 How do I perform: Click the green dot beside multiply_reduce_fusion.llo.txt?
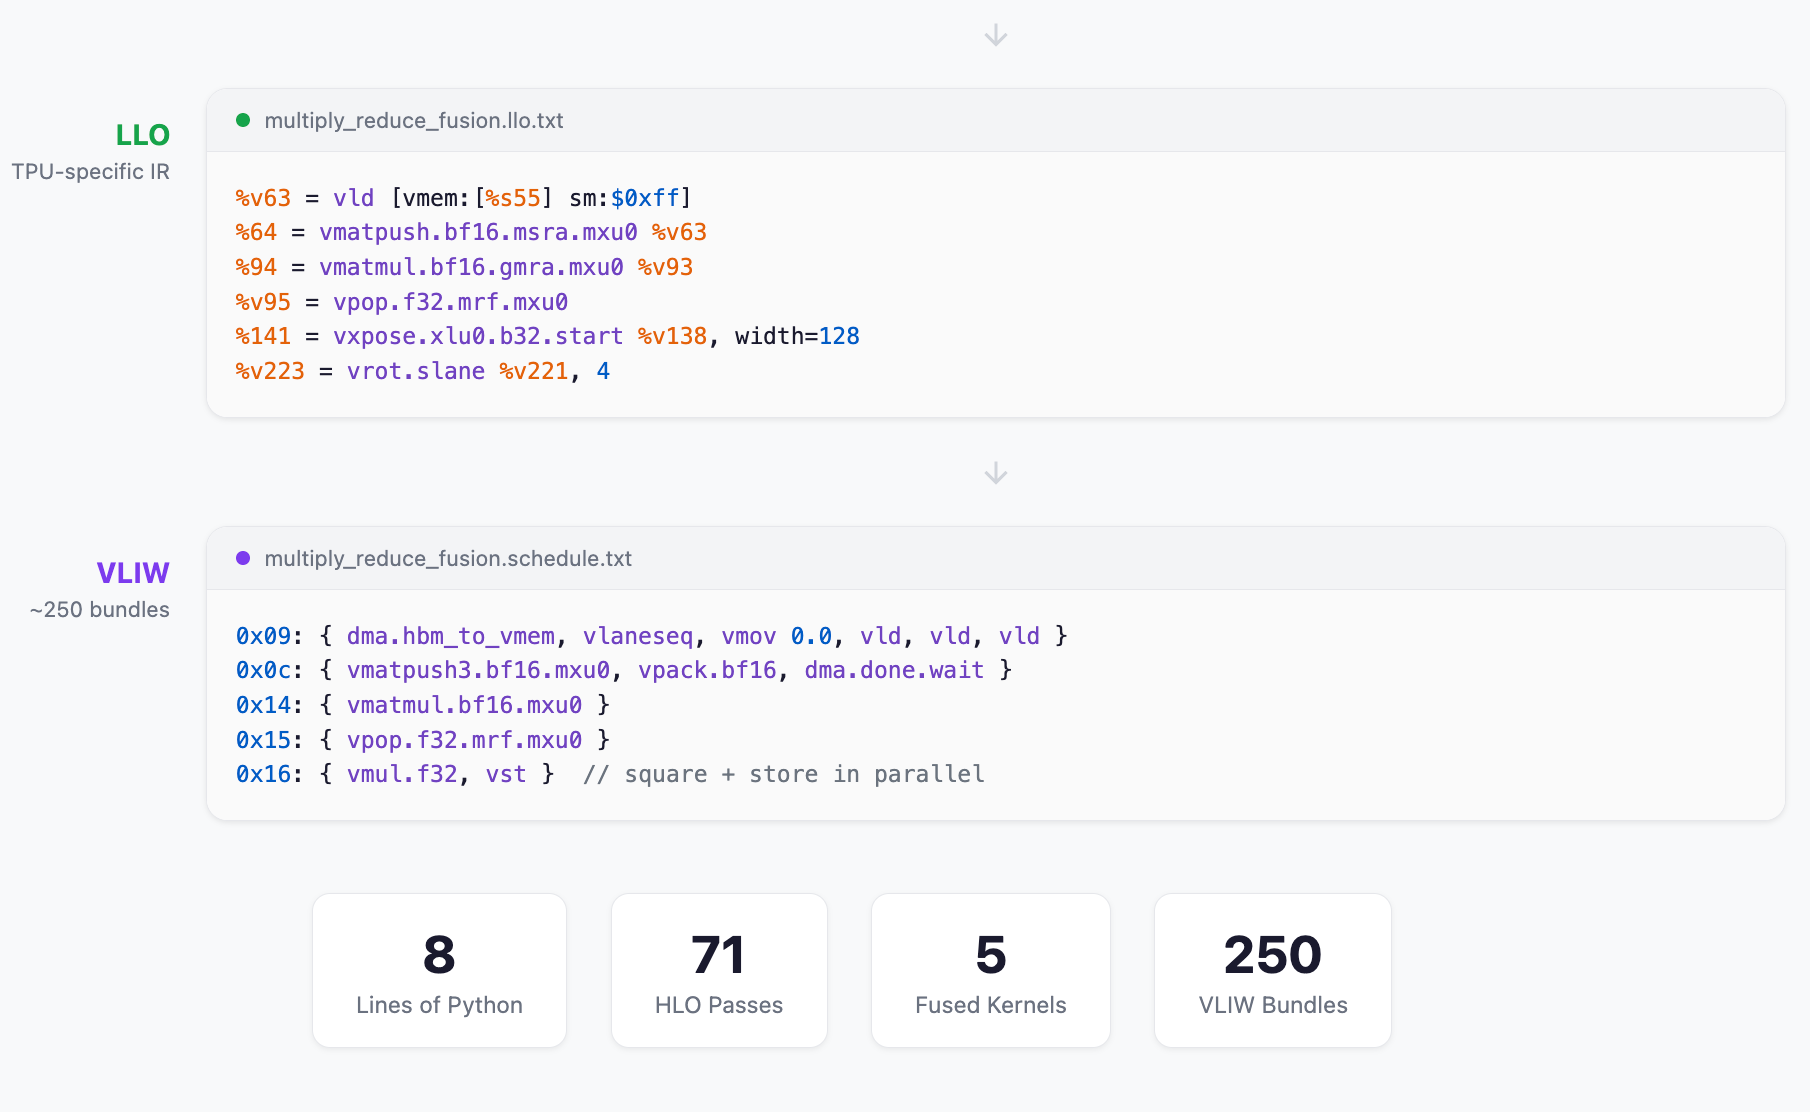pyautogui.click(x=243, y=120)
